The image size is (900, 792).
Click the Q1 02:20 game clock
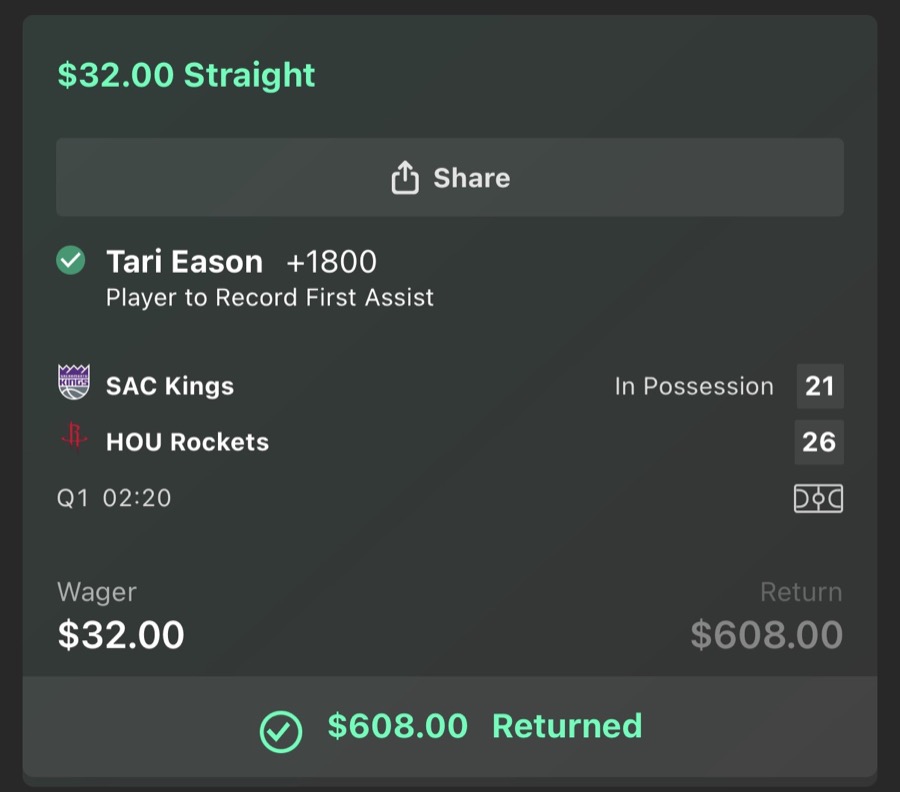tap(115, 498)
